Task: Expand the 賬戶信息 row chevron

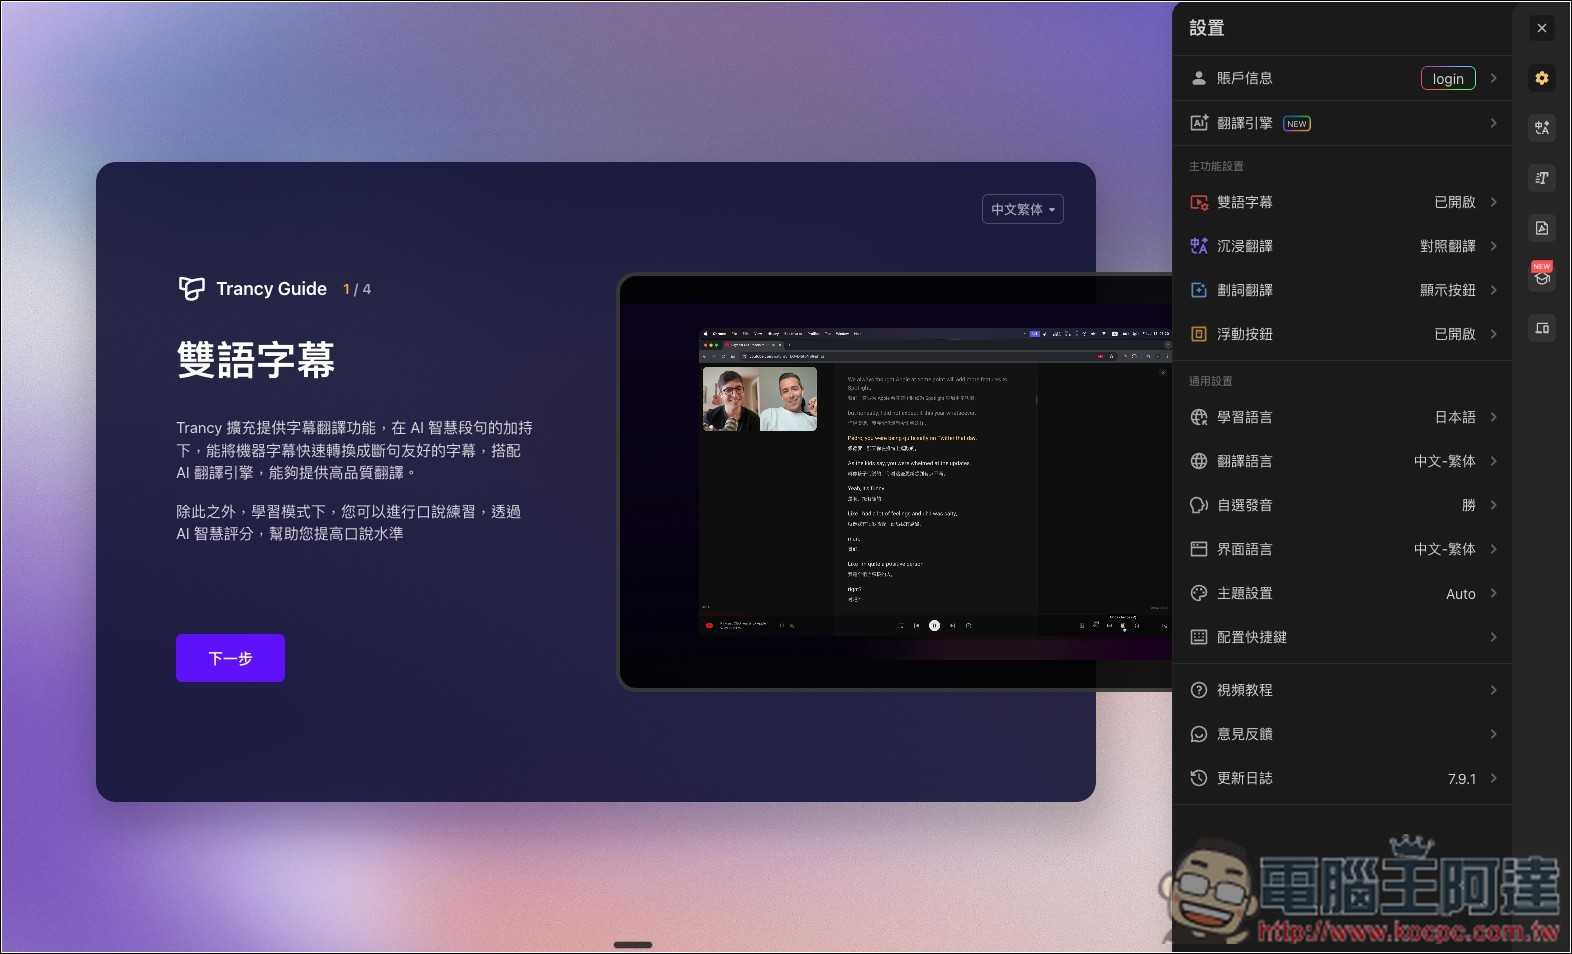Action: [1493, 78]
